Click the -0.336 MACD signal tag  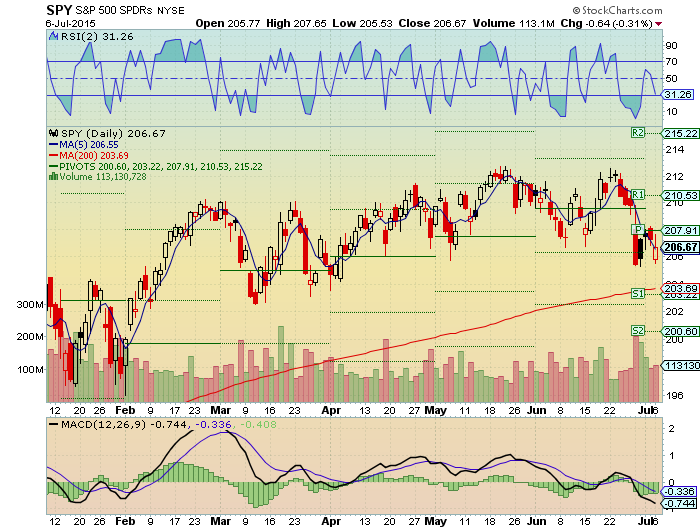pos(679,492)
